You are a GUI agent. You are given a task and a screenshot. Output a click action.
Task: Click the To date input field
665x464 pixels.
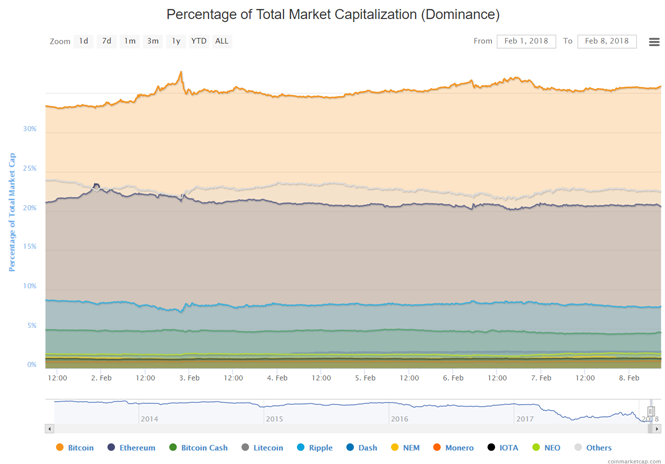[607, 41]
